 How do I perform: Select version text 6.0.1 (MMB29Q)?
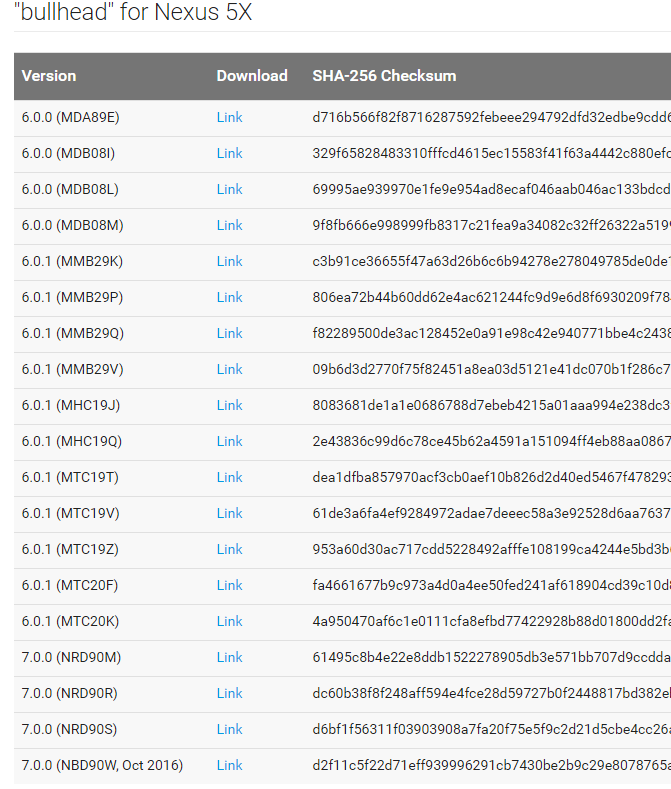pyautogui.click(x=72, y=333)
